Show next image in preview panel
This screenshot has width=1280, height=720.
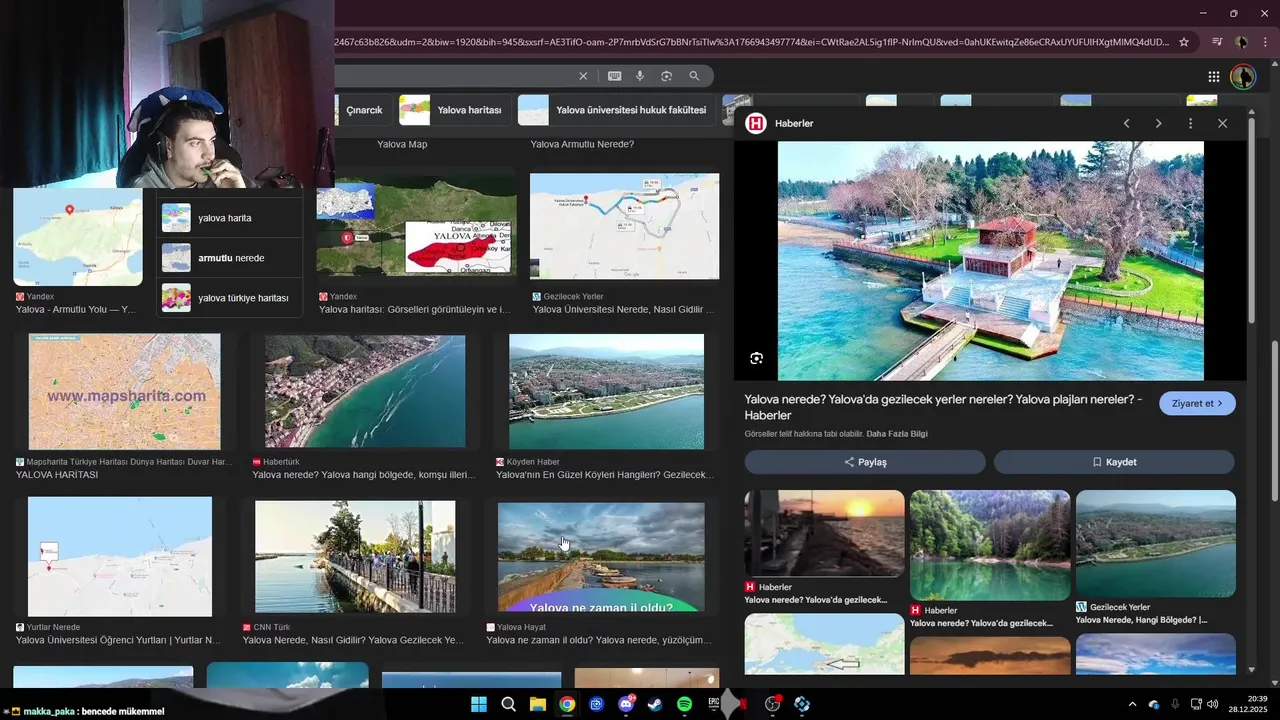1159,123
